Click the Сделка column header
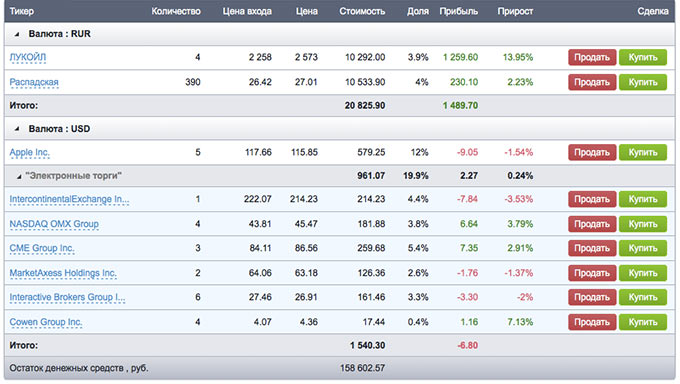The image size is (680, 384). (653, 11)
